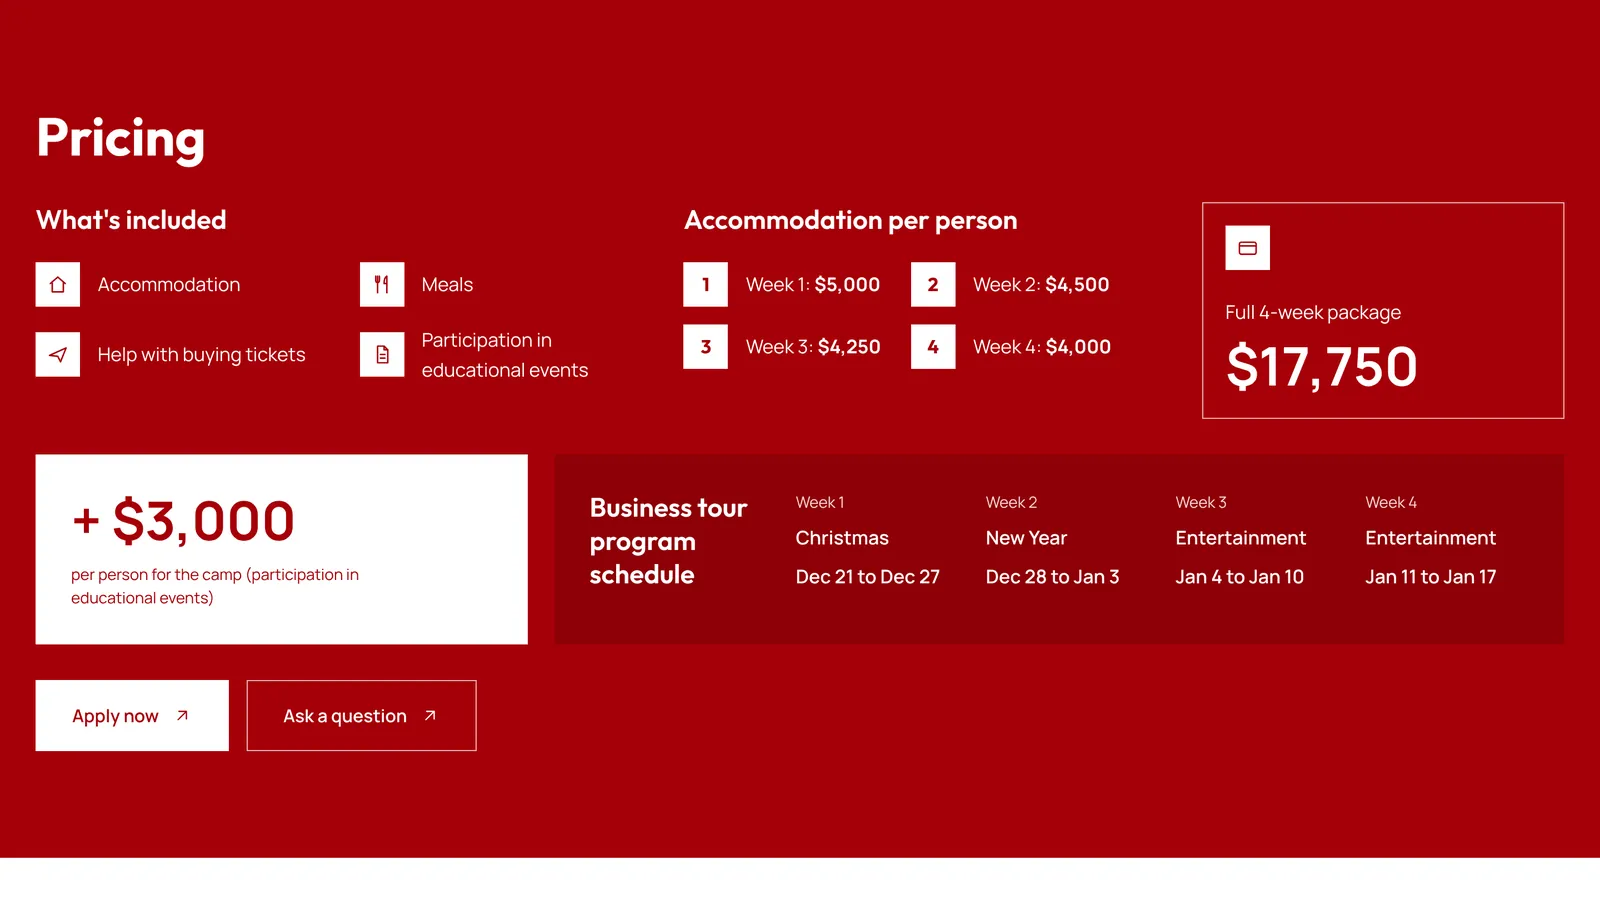The height and width of the screenshot is (900, 1600).
Task: Click the Week 4: $4,000 price text
Action: pyautogui.click(x=1042, y=347)
